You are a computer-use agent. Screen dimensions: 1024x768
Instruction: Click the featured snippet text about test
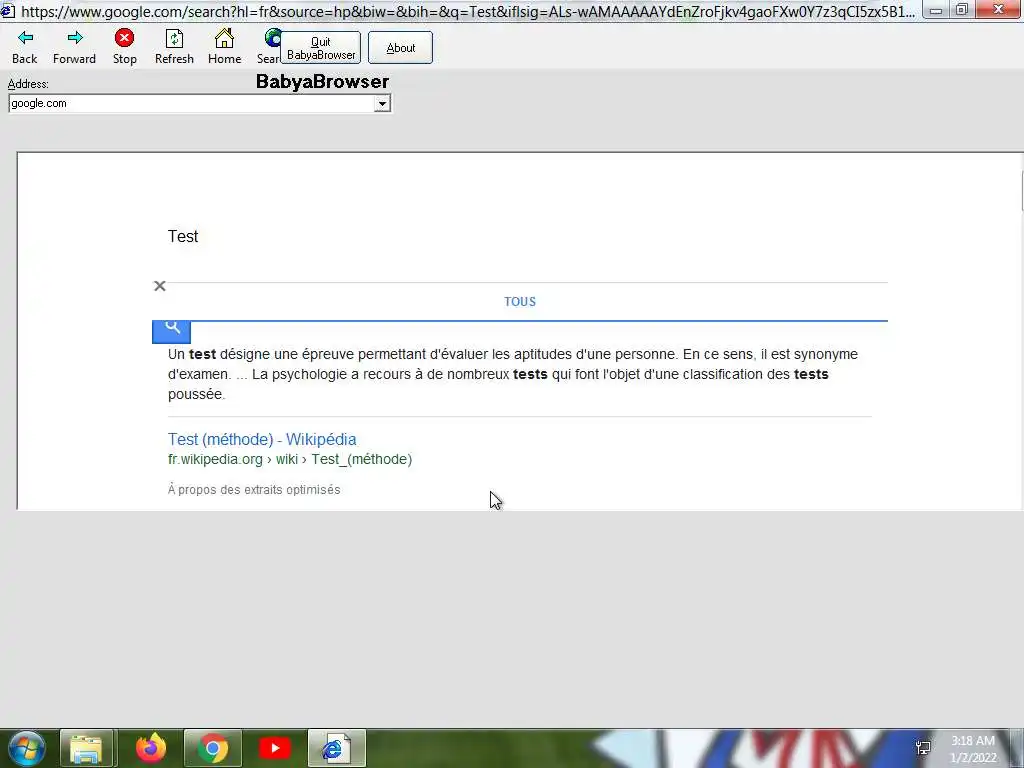[x=513, y=374]
